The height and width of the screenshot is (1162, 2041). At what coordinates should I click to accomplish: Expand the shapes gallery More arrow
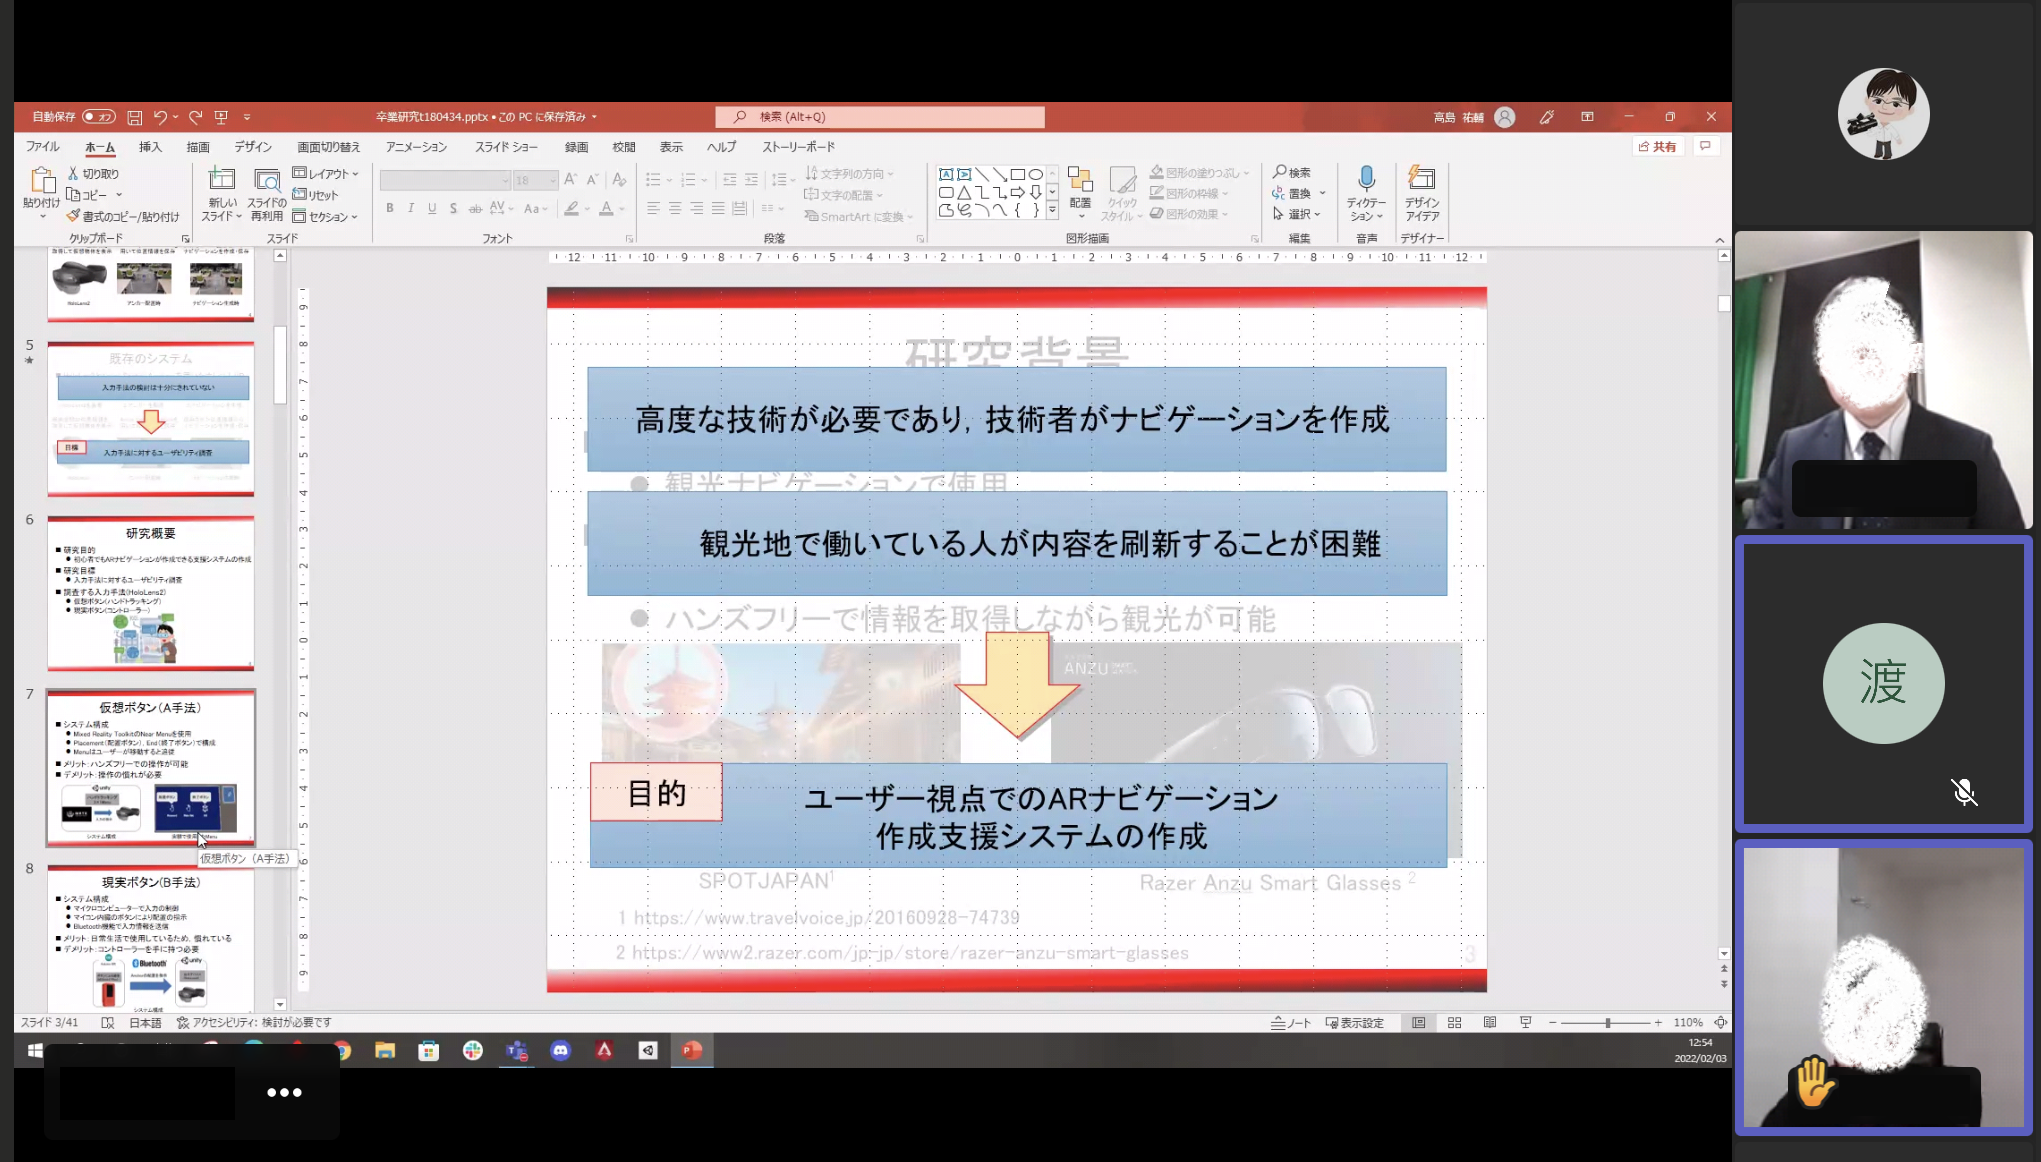click(x=1052, y=211)
